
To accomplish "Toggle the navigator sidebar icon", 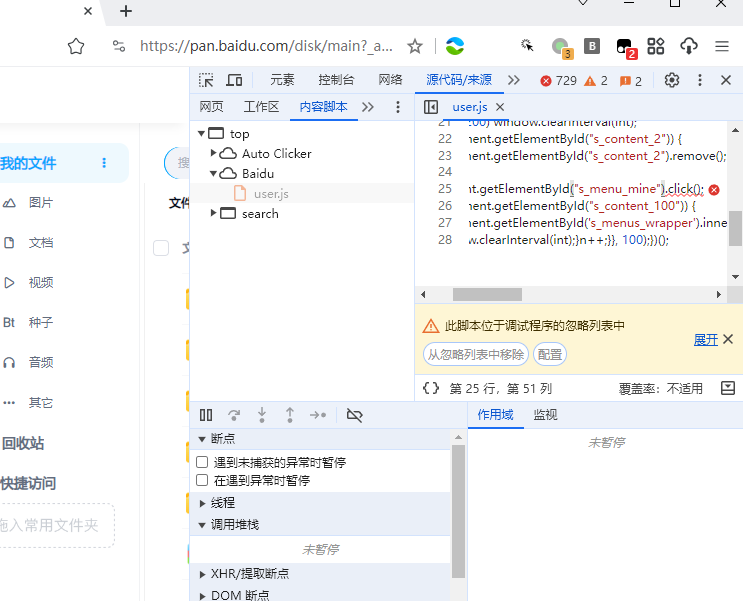I will coord(431,107).
